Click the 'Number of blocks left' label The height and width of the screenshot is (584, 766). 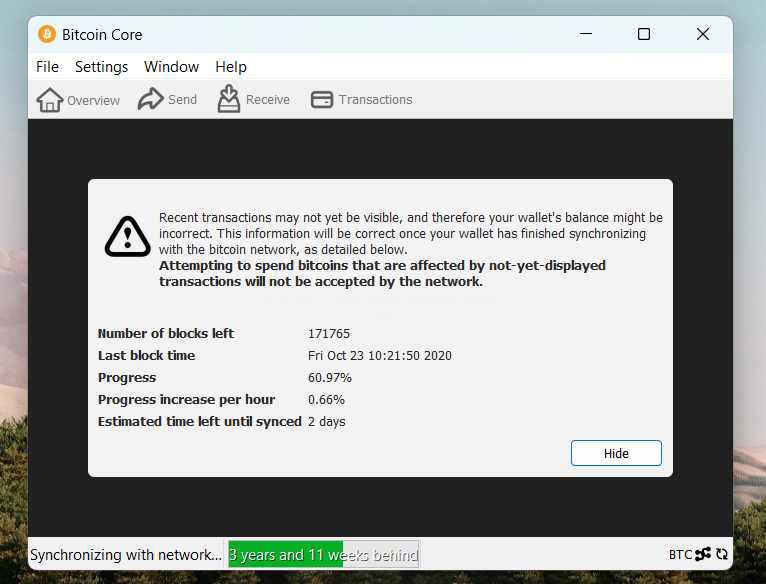point(166,333)
